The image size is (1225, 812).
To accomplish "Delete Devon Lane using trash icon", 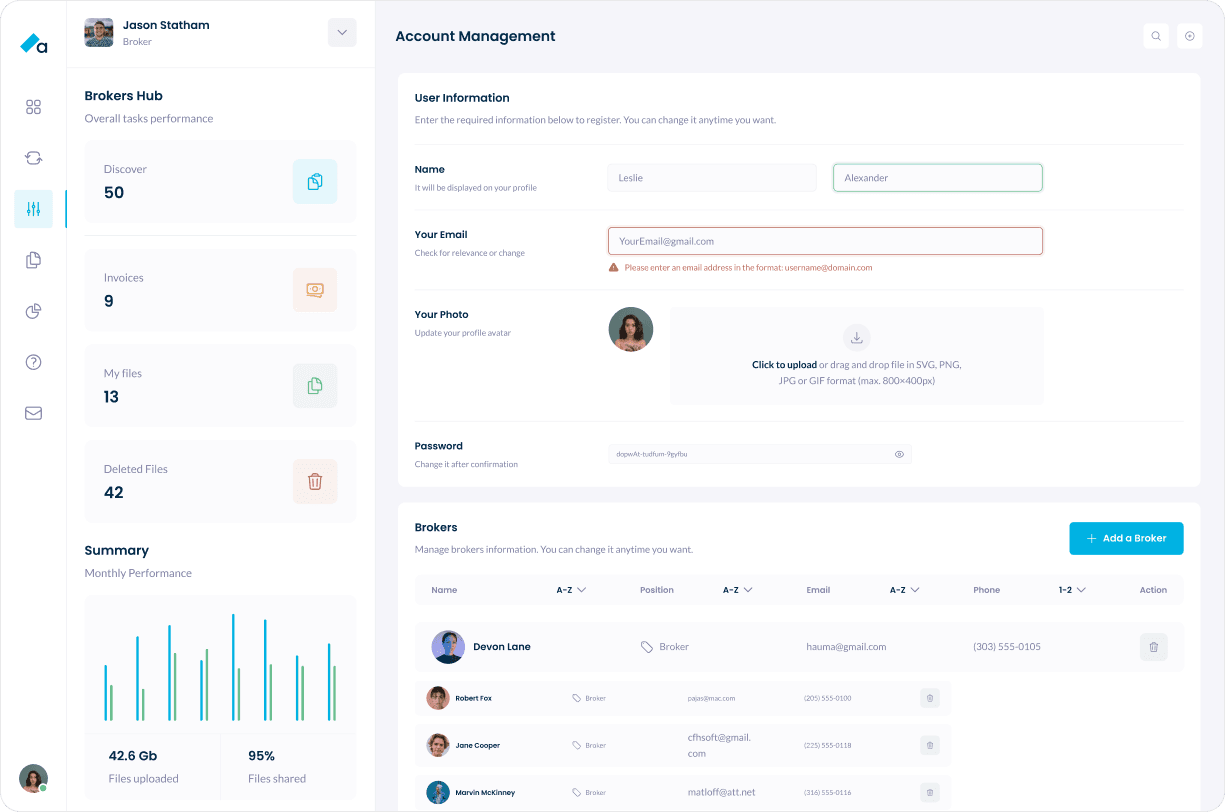I will pyautogui.click(x=1153, y=647).
